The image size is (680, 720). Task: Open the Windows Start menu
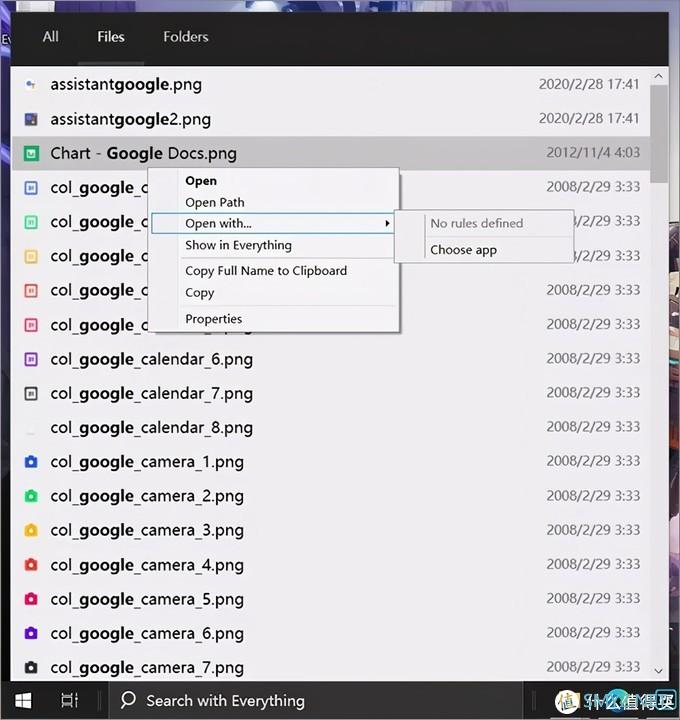click(x=23, y=701)
